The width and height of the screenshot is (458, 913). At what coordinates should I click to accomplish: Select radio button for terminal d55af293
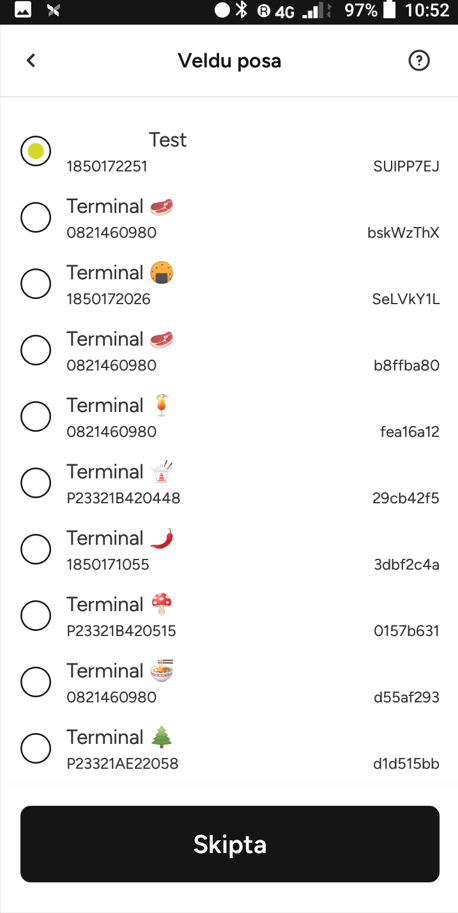pyautogui.click(x=35, y=682)
